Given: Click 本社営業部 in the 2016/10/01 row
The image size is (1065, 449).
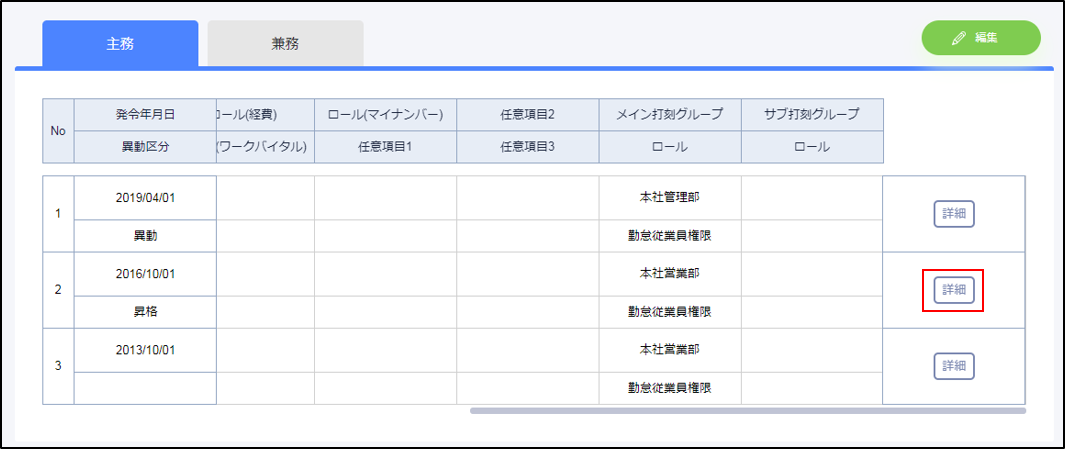Looking at the screenshot, I should click(x=670, y=274).
